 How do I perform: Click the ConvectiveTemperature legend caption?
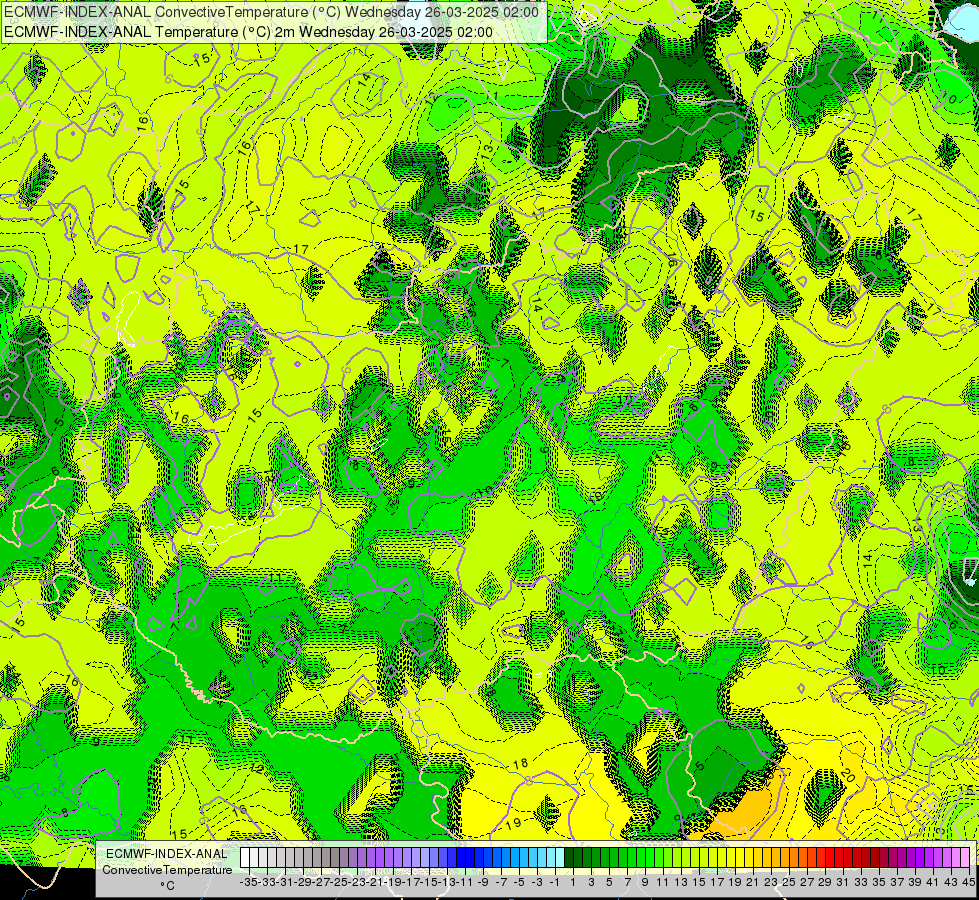167,870
